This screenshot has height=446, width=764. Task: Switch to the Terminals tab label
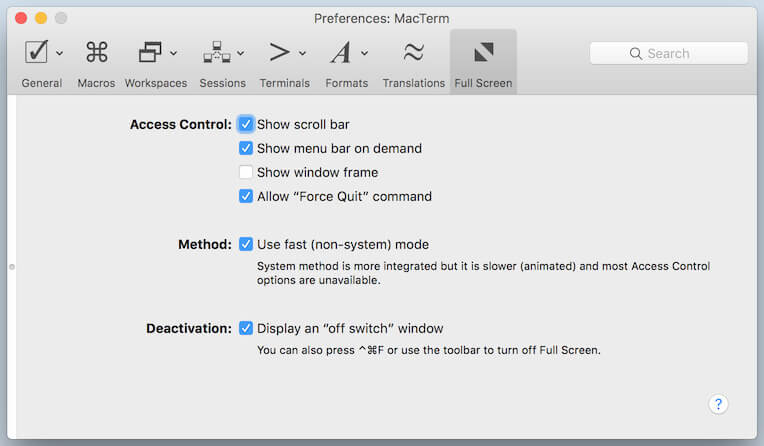point(285,83)
